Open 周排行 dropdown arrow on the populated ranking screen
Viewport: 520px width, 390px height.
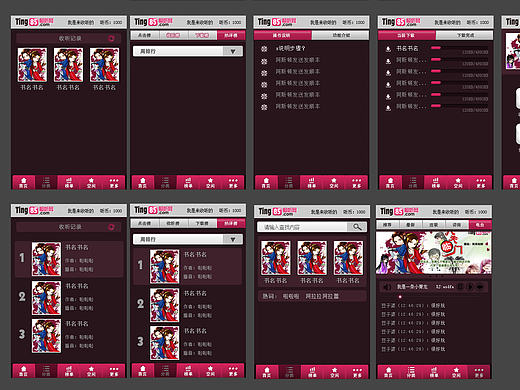tap(233, 239)
